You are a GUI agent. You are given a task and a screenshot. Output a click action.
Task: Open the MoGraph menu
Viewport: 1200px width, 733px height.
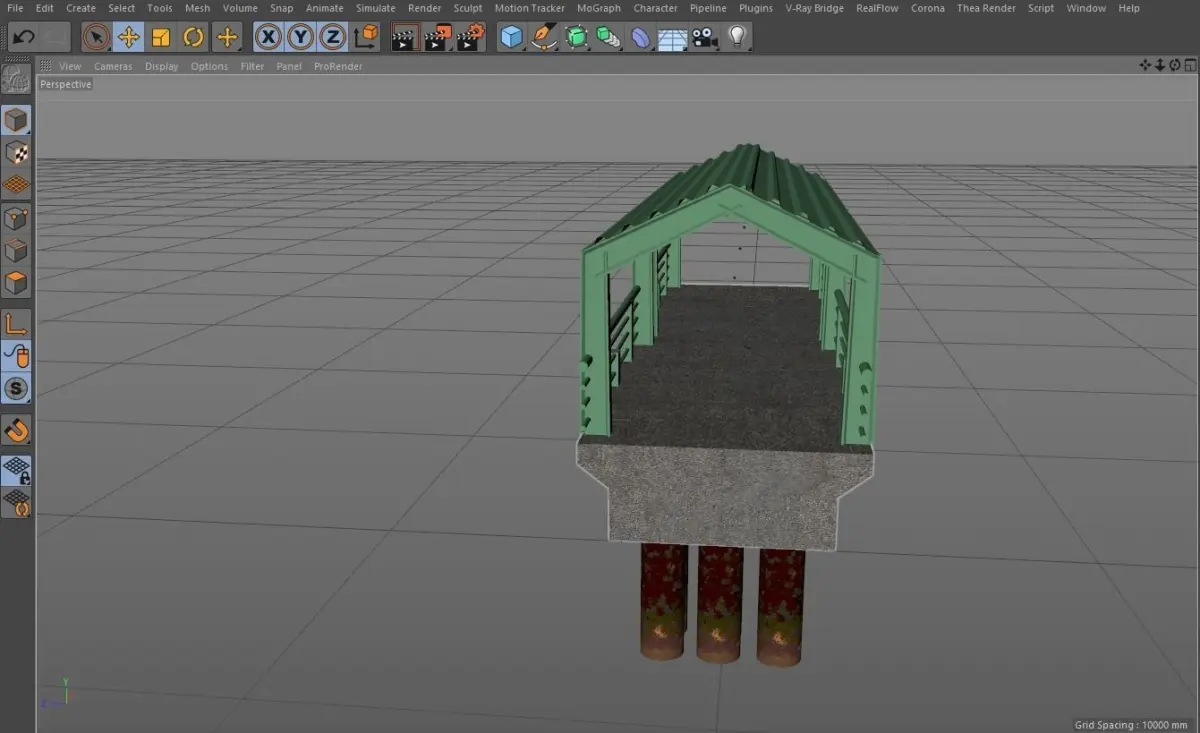click(599, 8)
